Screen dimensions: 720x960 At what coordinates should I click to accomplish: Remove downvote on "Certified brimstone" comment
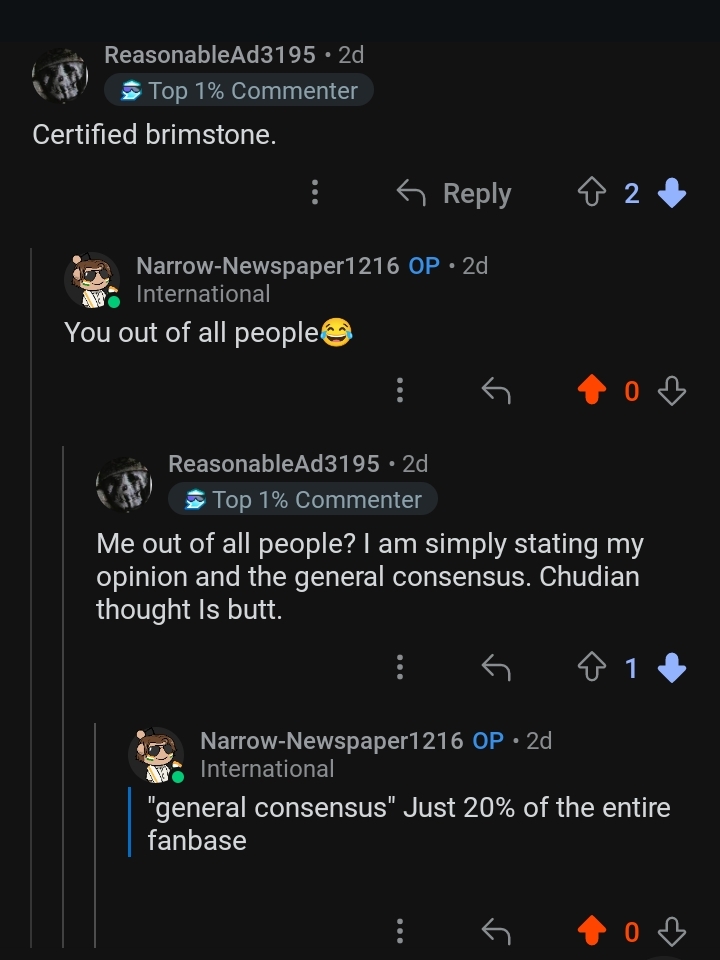click(672, 192)
